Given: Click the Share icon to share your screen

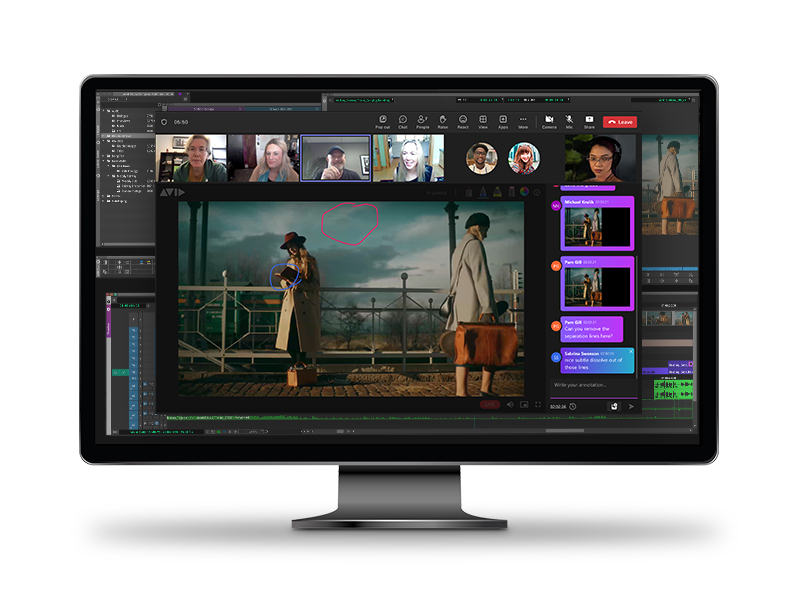Looking at the screenshot, I should [589, 121].
